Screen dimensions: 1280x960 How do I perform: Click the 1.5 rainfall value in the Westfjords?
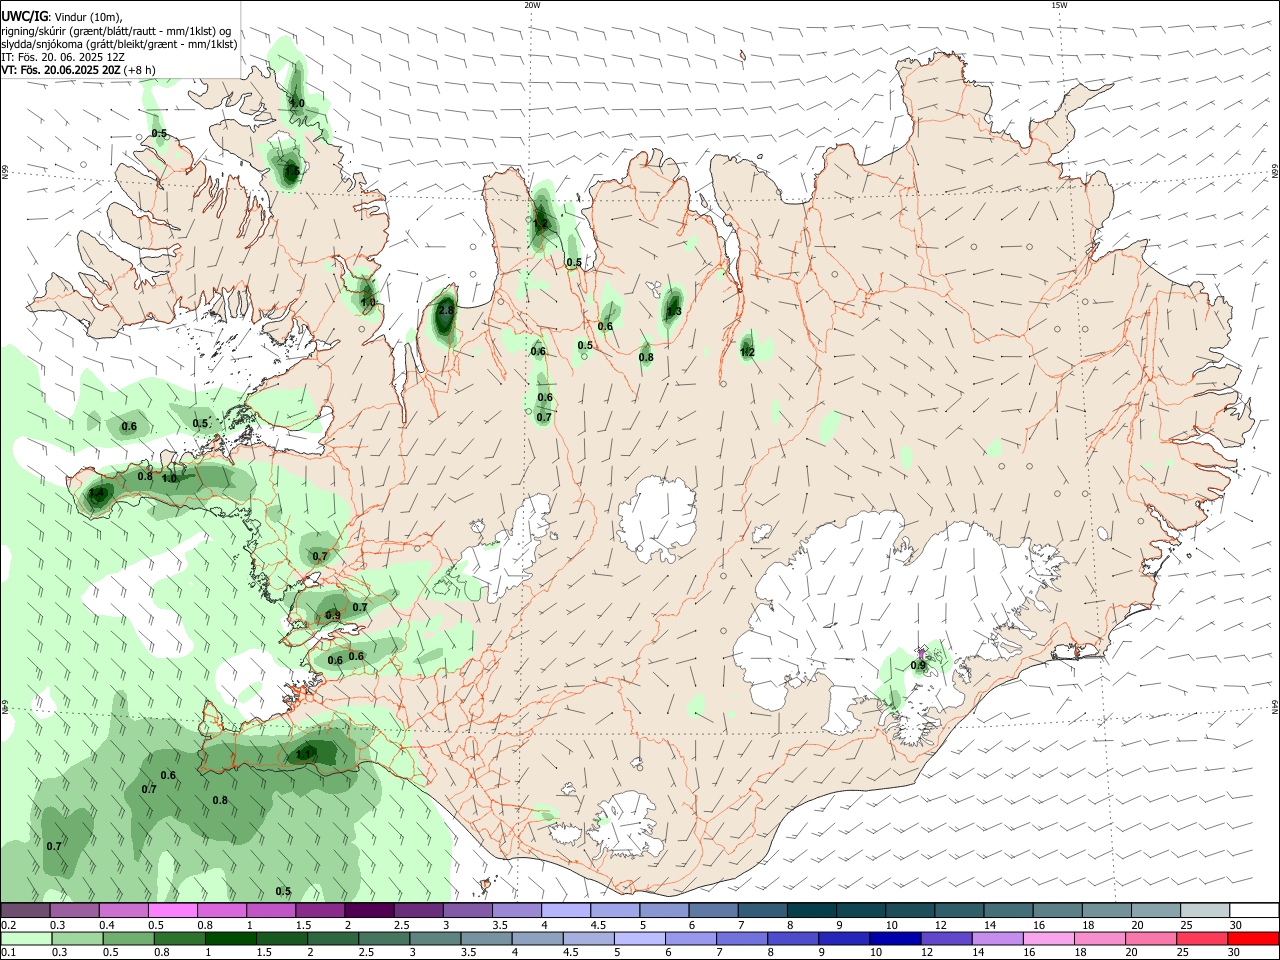coord(292,172)
